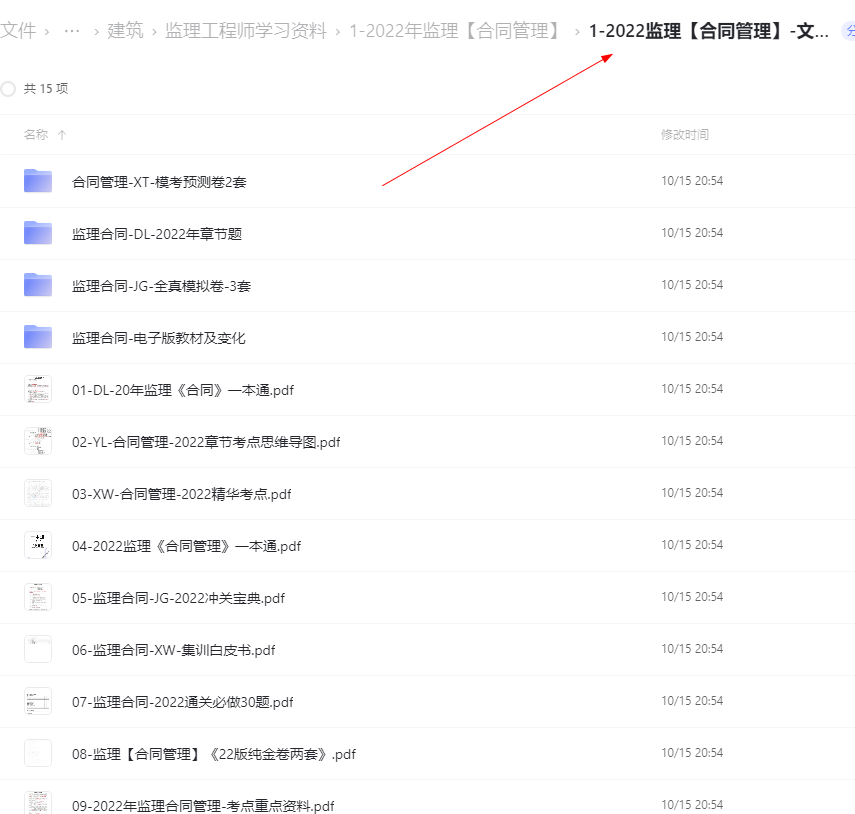
Task: Click PDF thumbnail of 06-监理合同-XW-集训白皮书
Action: click(38, 649)
